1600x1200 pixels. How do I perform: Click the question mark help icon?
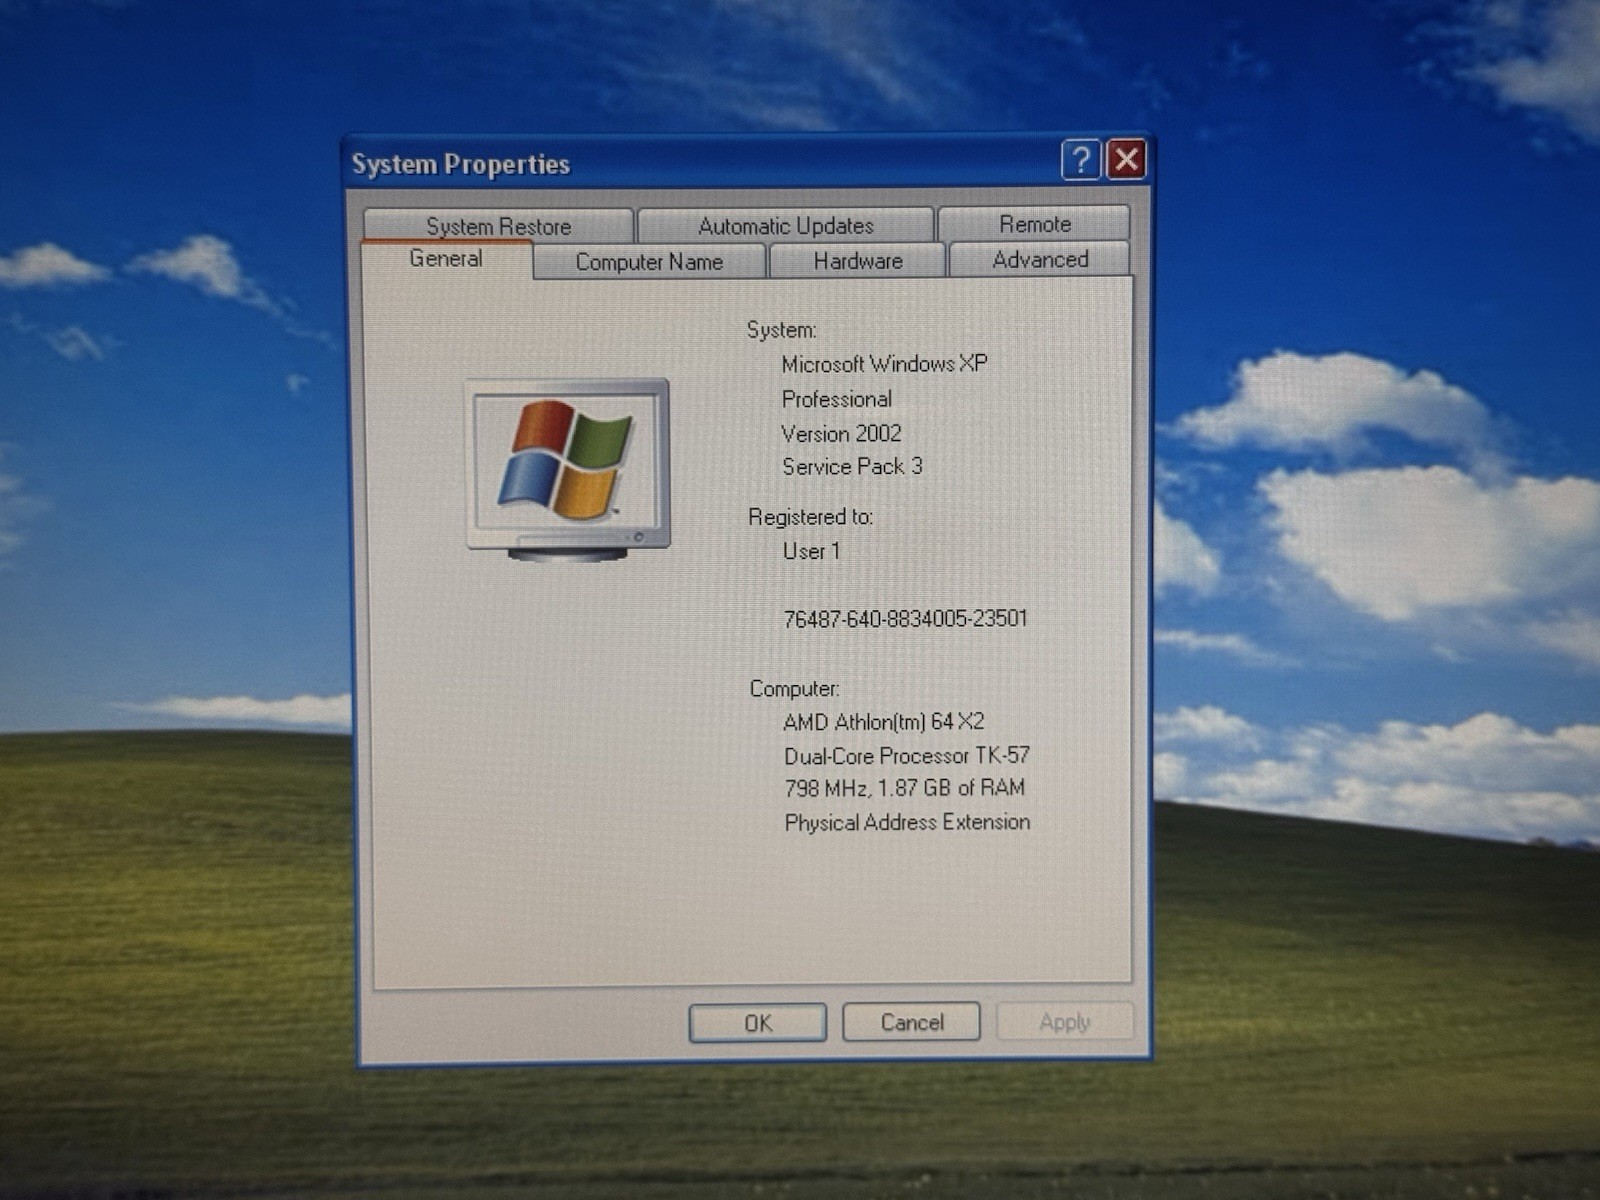click(1080, 160)
